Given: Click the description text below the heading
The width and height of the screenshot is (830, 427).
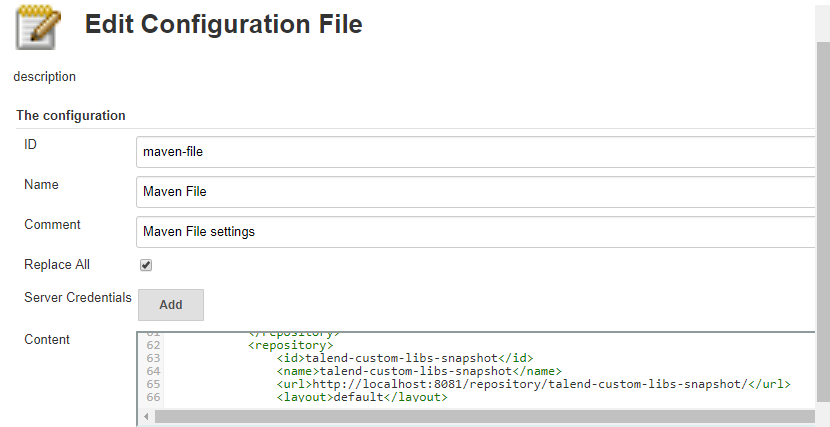Looking at the screenshot, I should coord(44,76).
